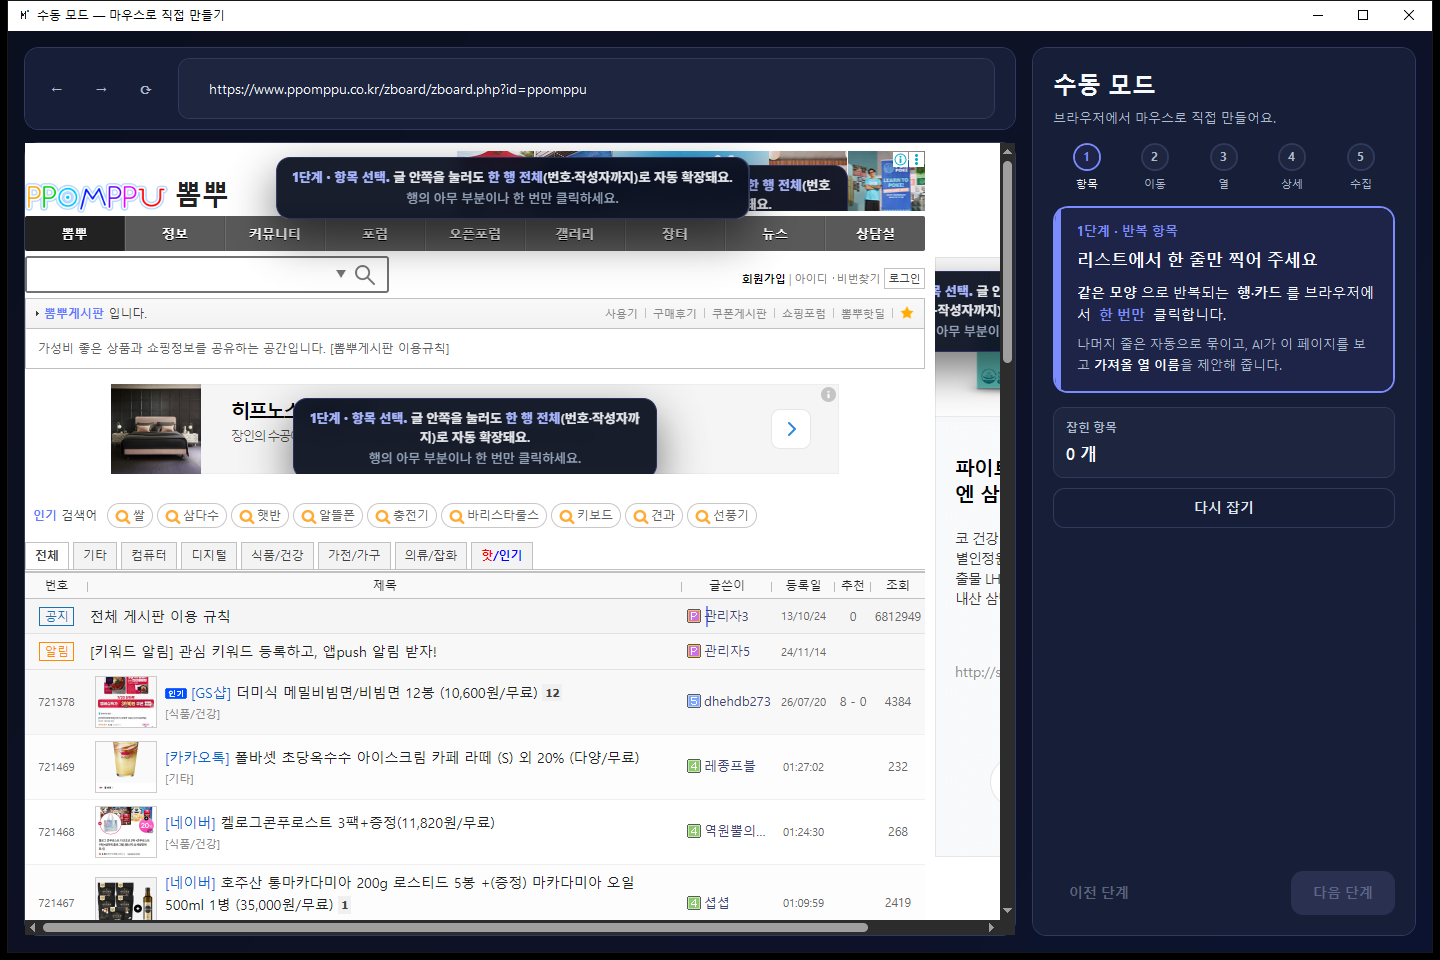Go back with the browser back arrow
This screenshot has width=1440, height=960.
click(57, 89)
